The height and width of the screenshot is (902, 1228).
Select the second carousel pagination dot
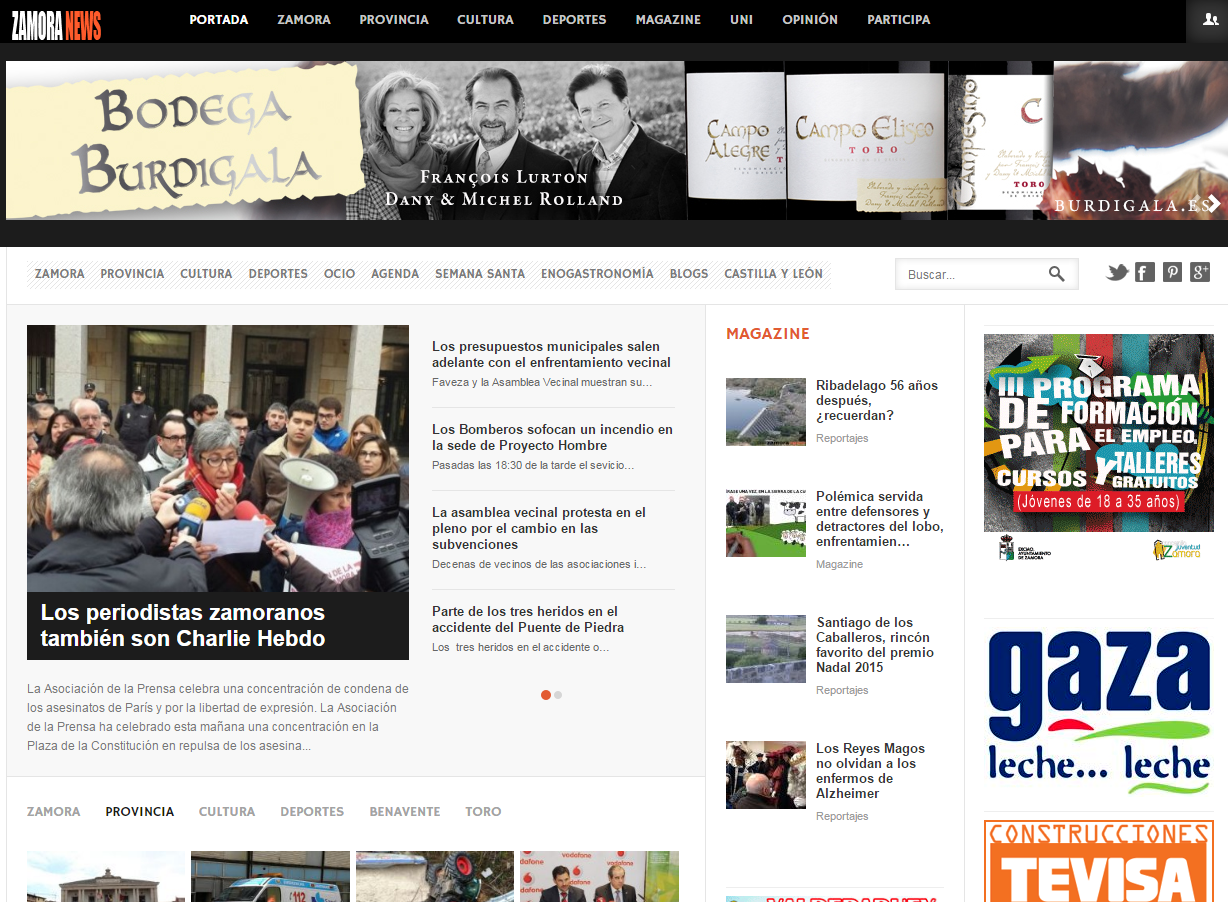click(x=558, y=694)
